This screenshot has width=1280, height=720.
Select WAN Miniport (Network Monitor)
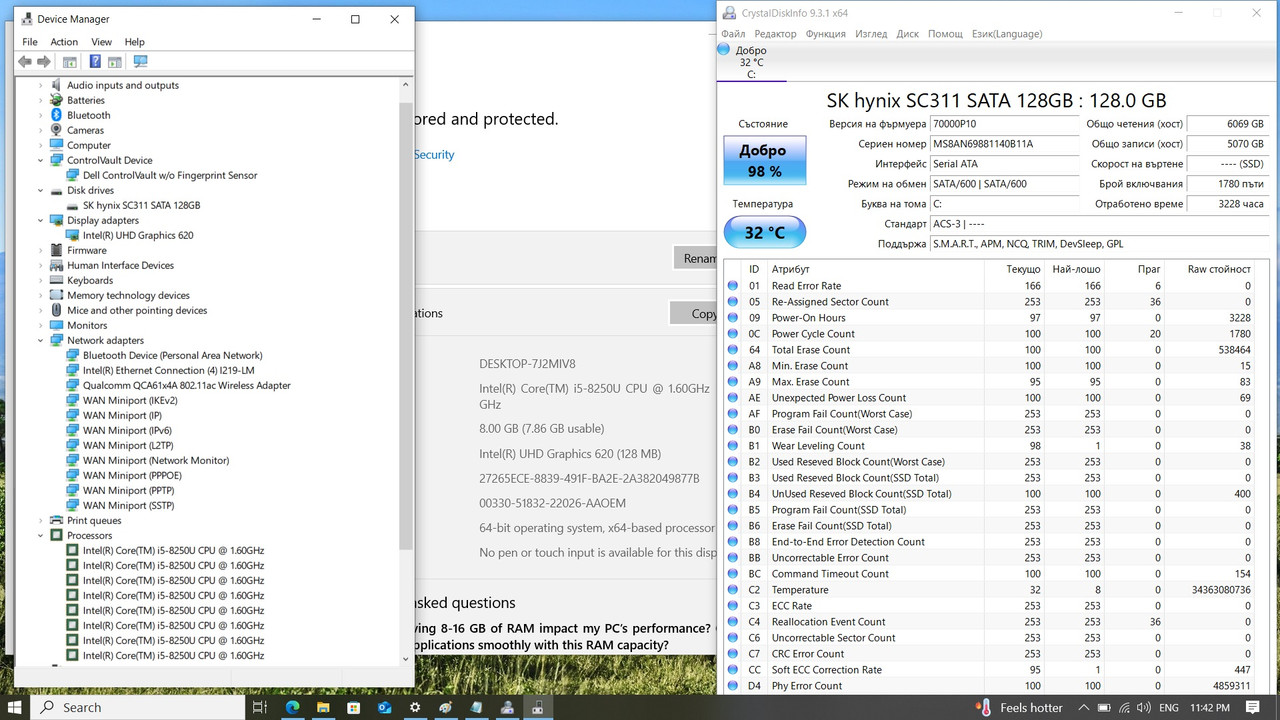(155, 460)
